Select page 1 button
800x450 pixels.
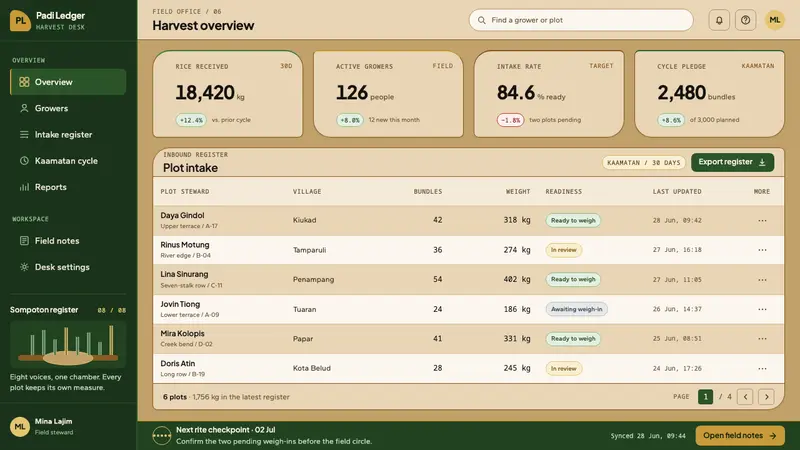(x=705, y=397)
